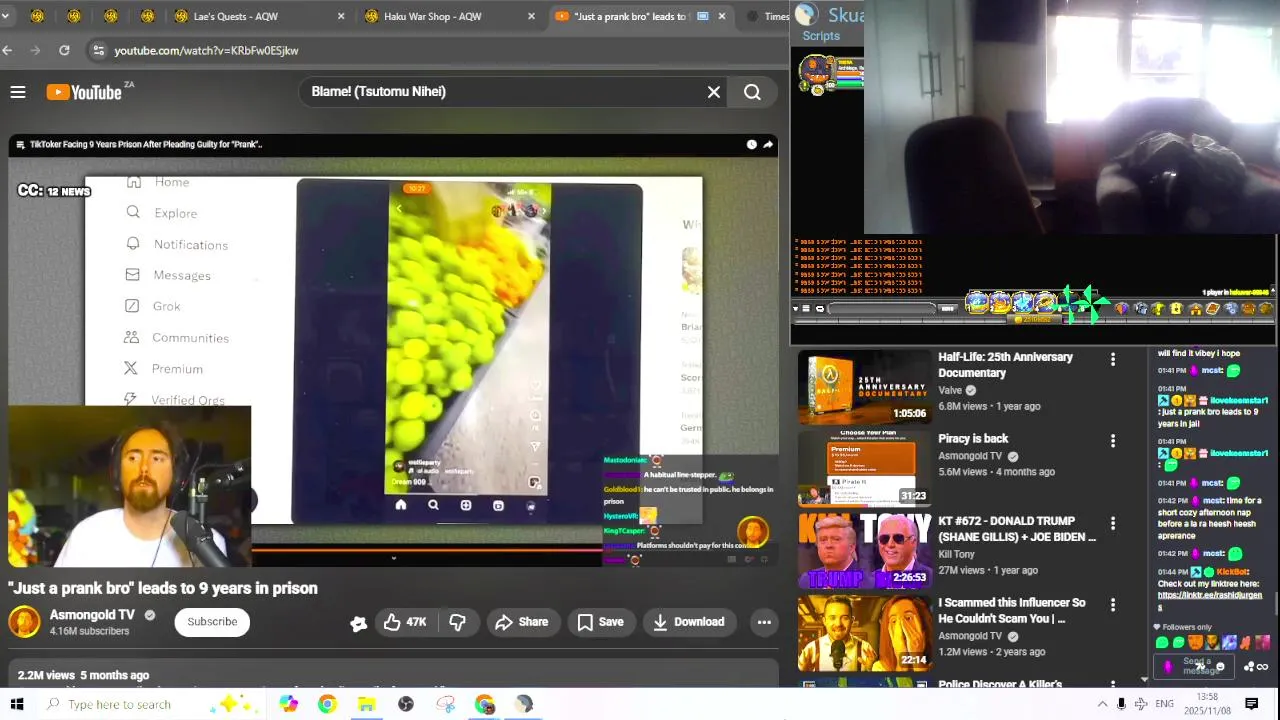Screen dimensions: 1280x720
Task: Open the YouTube hamburger guide menu
Action: [x=17, y=92]
